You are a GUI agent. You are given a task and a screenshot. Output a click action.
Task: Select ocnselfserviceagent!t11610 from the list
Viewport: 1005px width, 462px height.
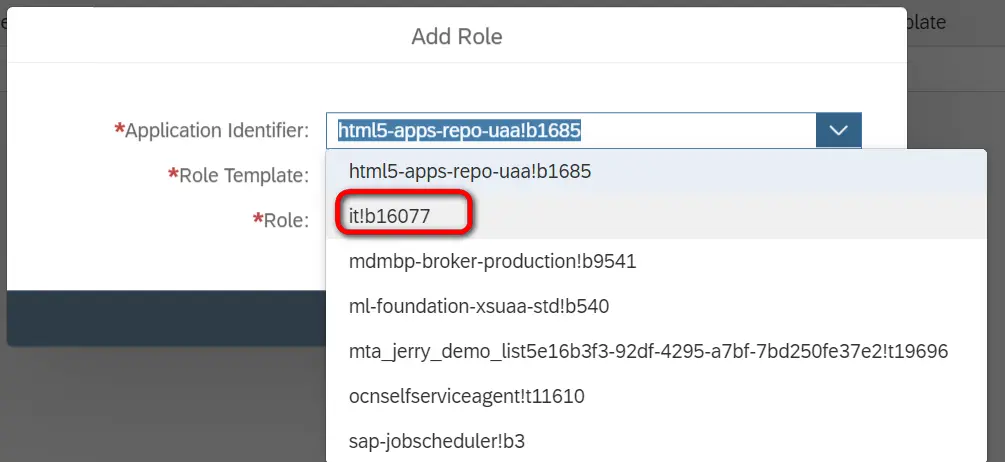coord(466,396)
